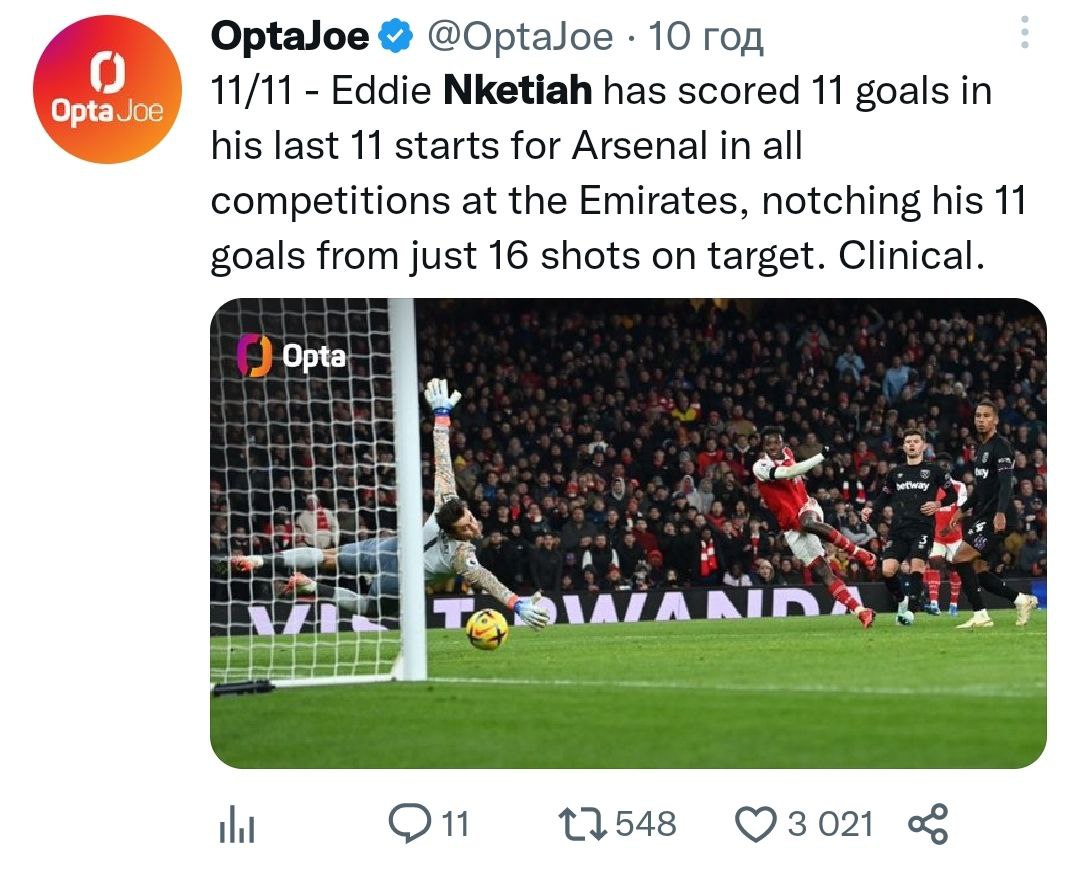View tweet analytics bar chart icon
The width and height of the screenshot is (1080, 877).
coord(237,825)
